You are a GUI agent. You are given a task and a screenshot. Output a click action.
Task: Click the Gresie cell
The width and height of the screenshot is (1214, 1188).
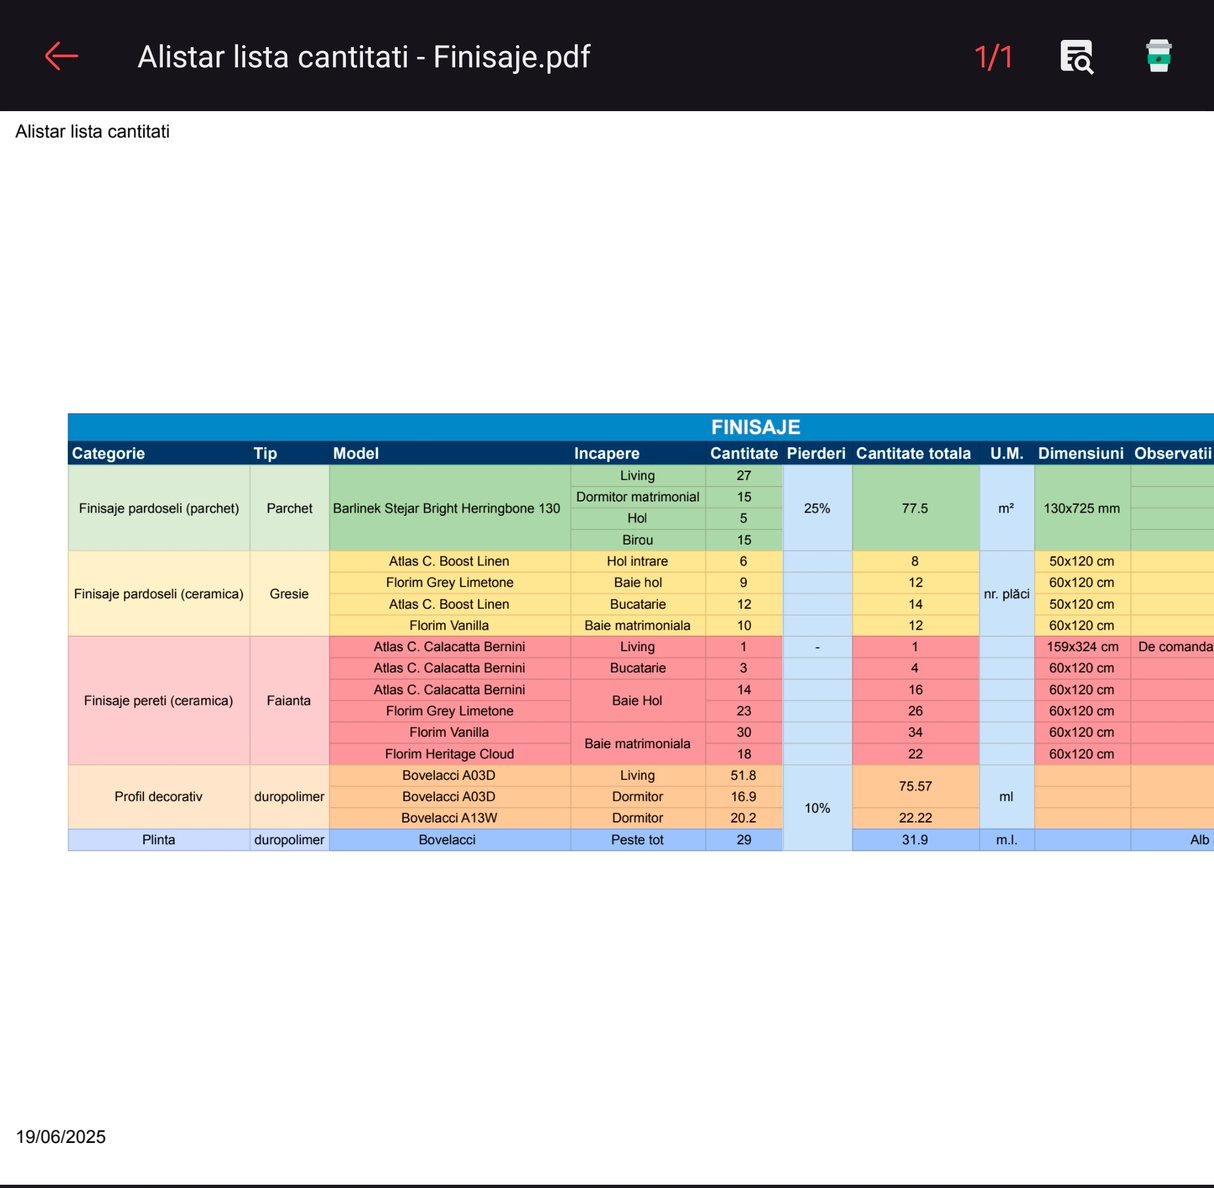point(289,594)
